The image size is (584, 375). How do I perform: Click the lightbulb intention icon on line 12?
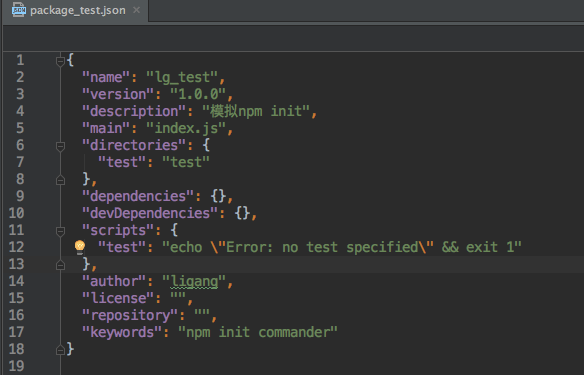tap(80, 247)
